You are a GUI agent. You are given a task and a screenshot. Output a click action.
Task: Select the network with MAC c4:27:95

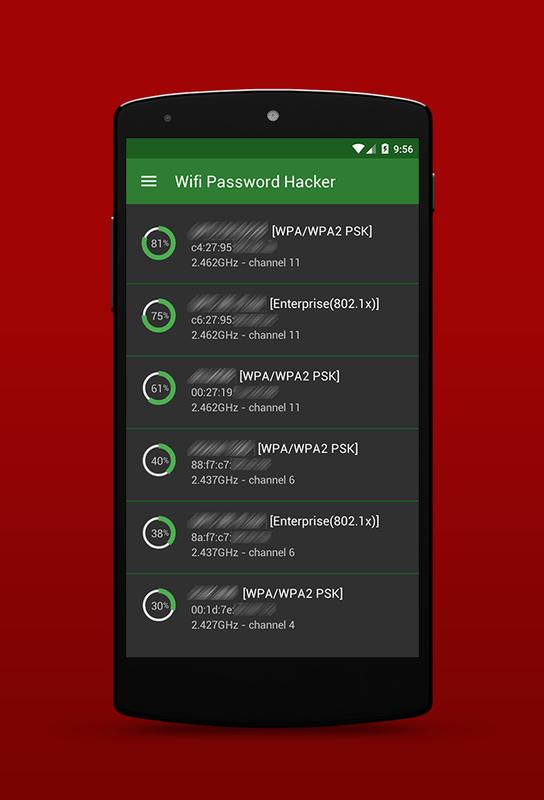(x=273, y=247)
